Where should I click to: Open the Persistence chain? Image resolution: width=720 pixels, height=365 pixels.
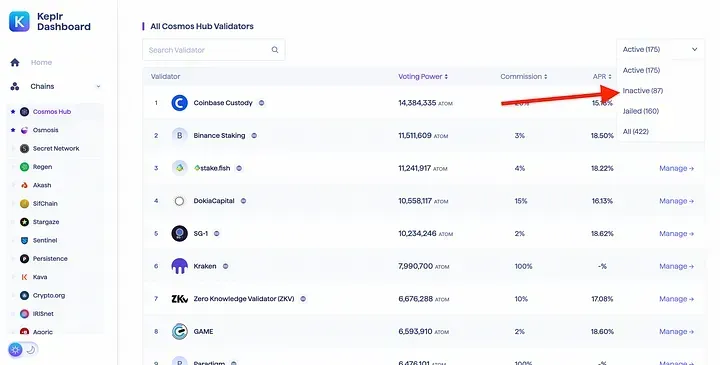click(50, 258)
